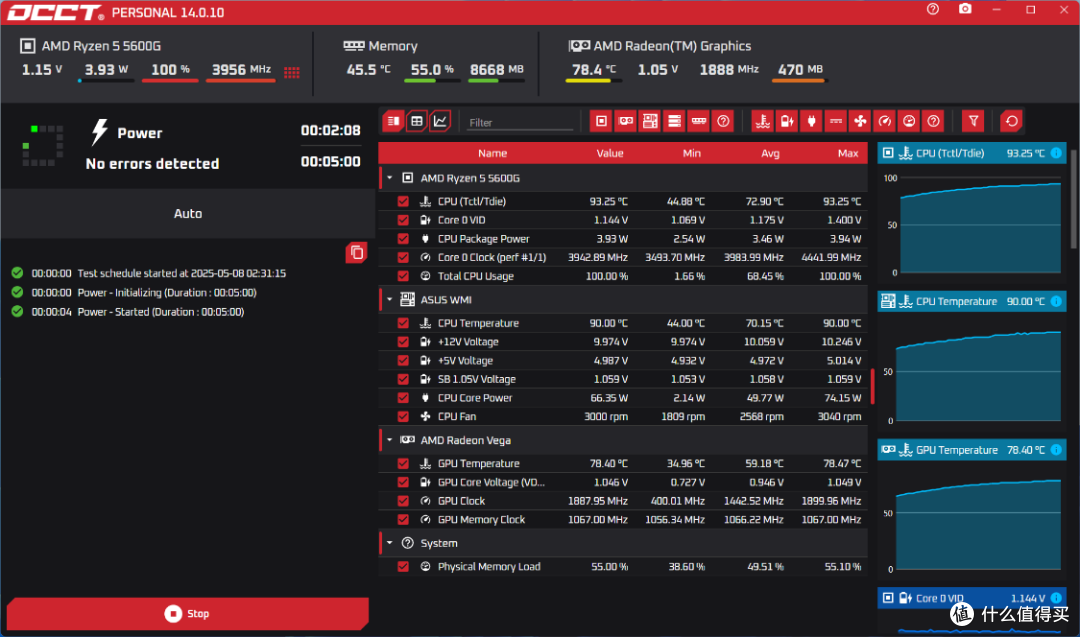The width and height of the screenshot is (1080, 637).
Task: Toggle usage gauge sensor type filter
Action: click(909, 121)
